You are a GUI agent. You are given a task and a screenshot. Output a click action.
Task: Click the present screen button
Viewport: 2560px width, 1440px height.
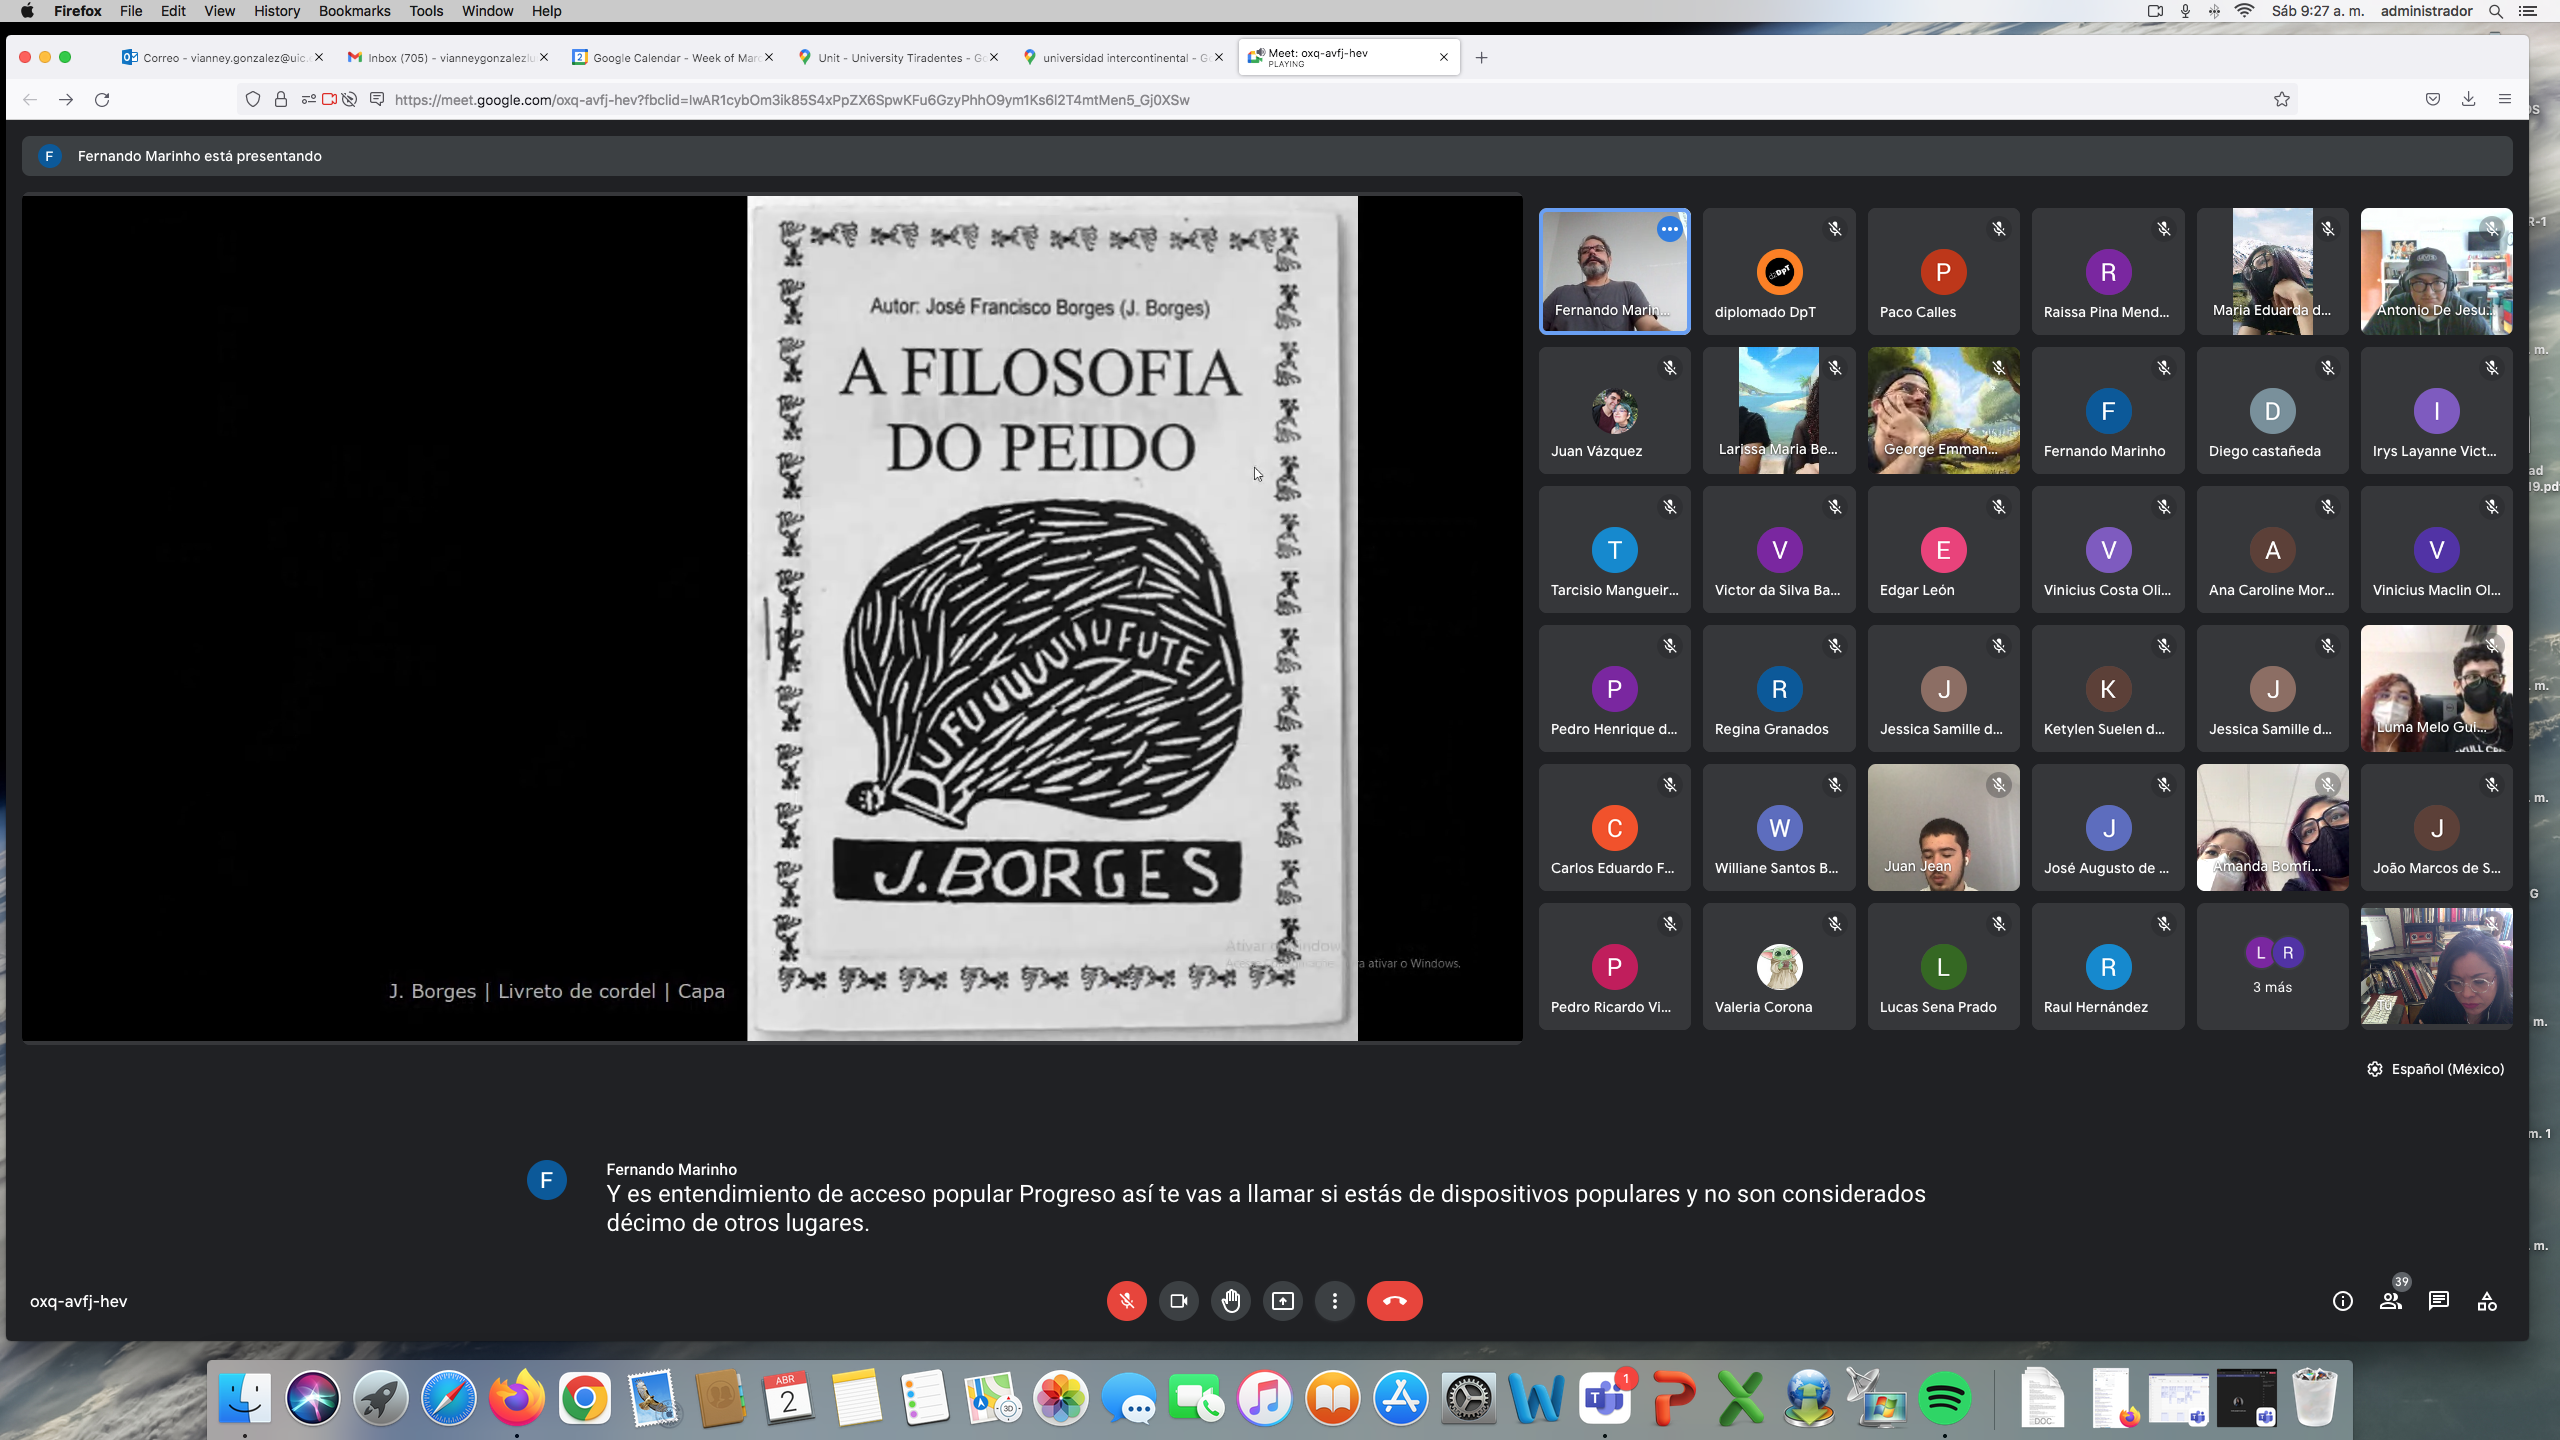(1282, 1301)
